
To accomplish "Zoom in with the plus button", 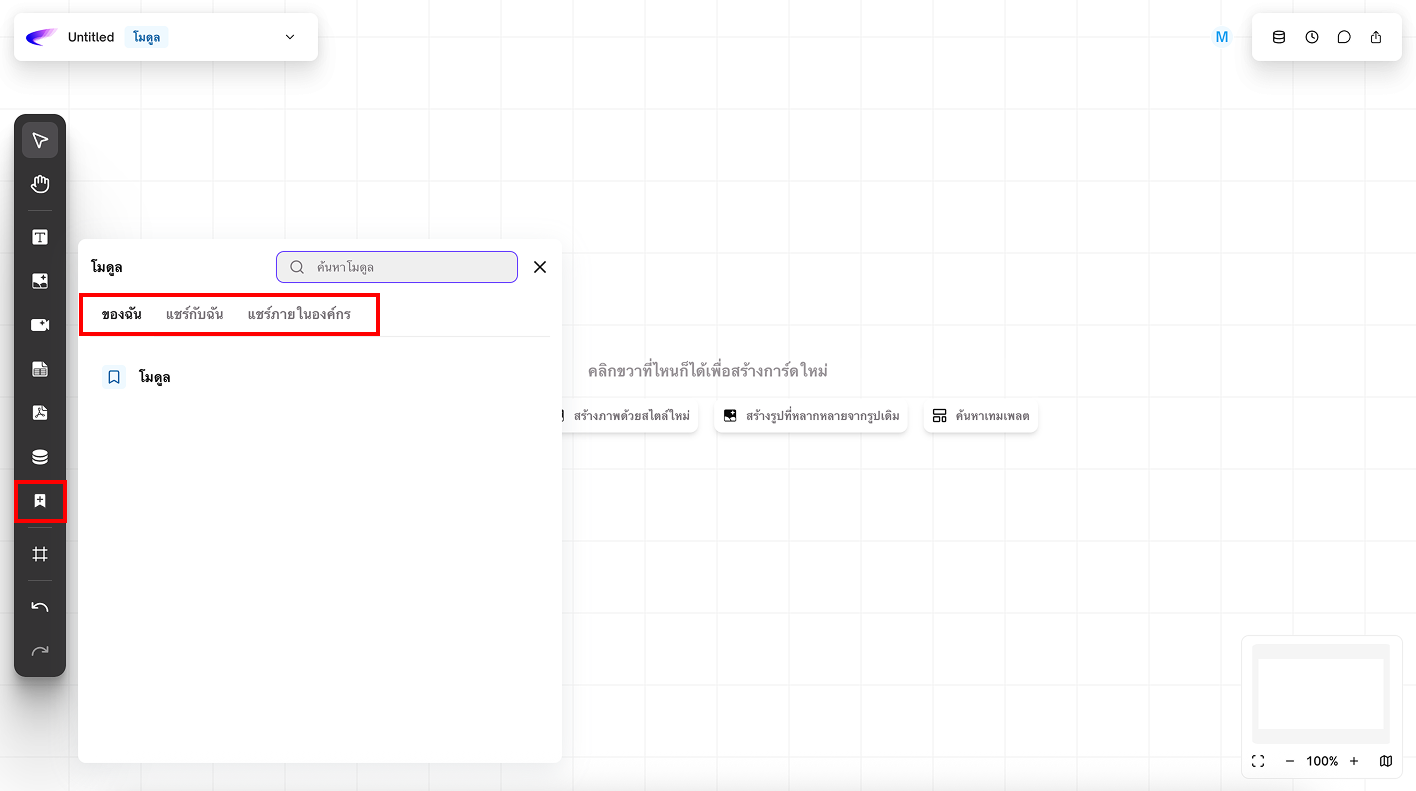I will pyautogui.click(x=1354, y=761).
